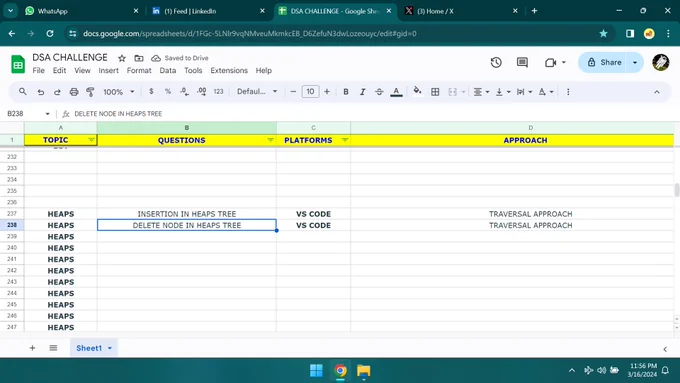Decrease font size with minus button

tap(293, 92)
